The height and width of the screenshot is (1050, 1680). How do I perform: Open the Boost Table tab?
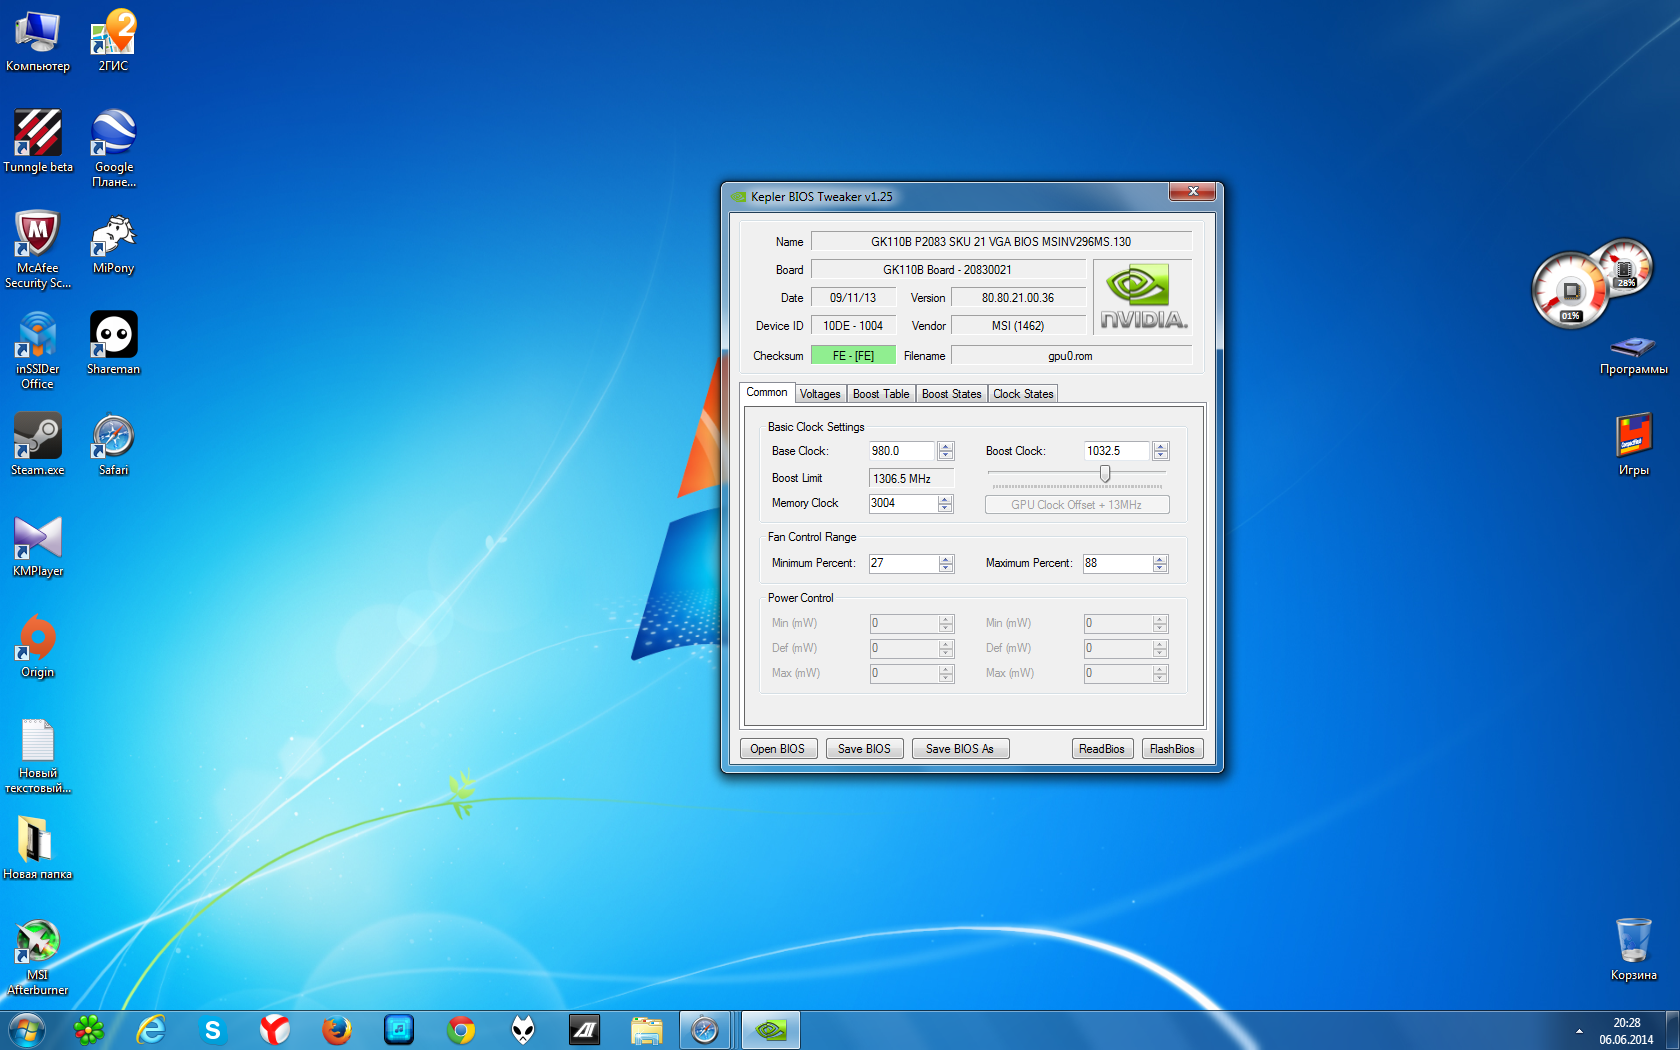coord(881,394)
